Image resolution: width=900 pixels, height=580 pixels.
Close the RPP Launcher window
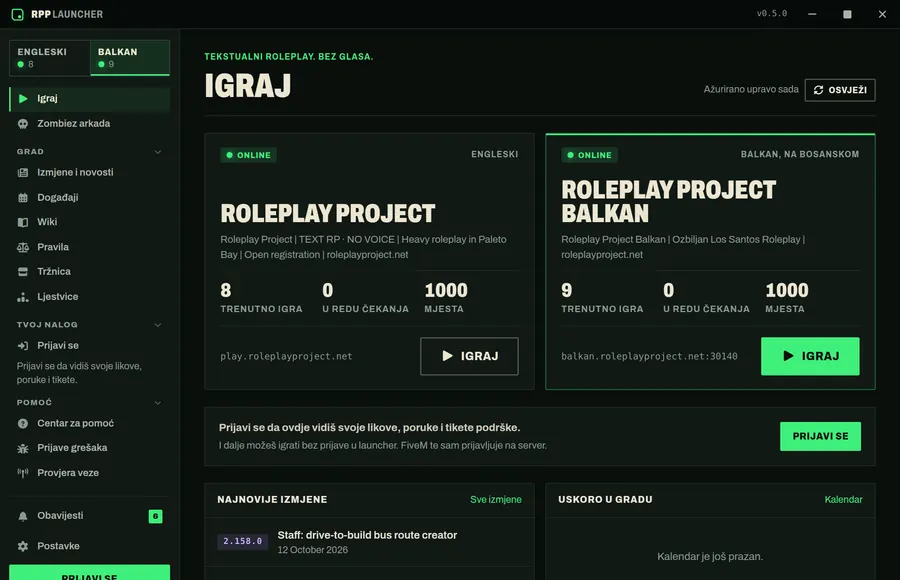pos(882,14)
